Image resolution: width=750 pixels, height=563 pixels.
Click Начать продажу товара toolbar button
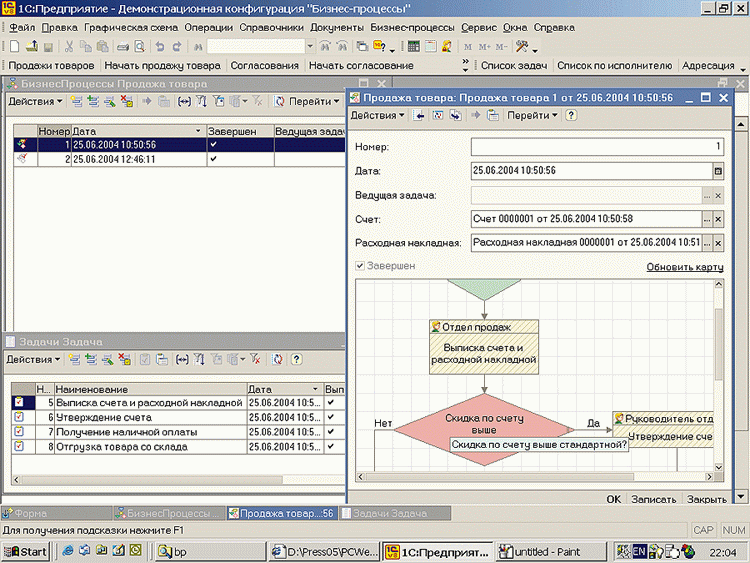point(162,66)
